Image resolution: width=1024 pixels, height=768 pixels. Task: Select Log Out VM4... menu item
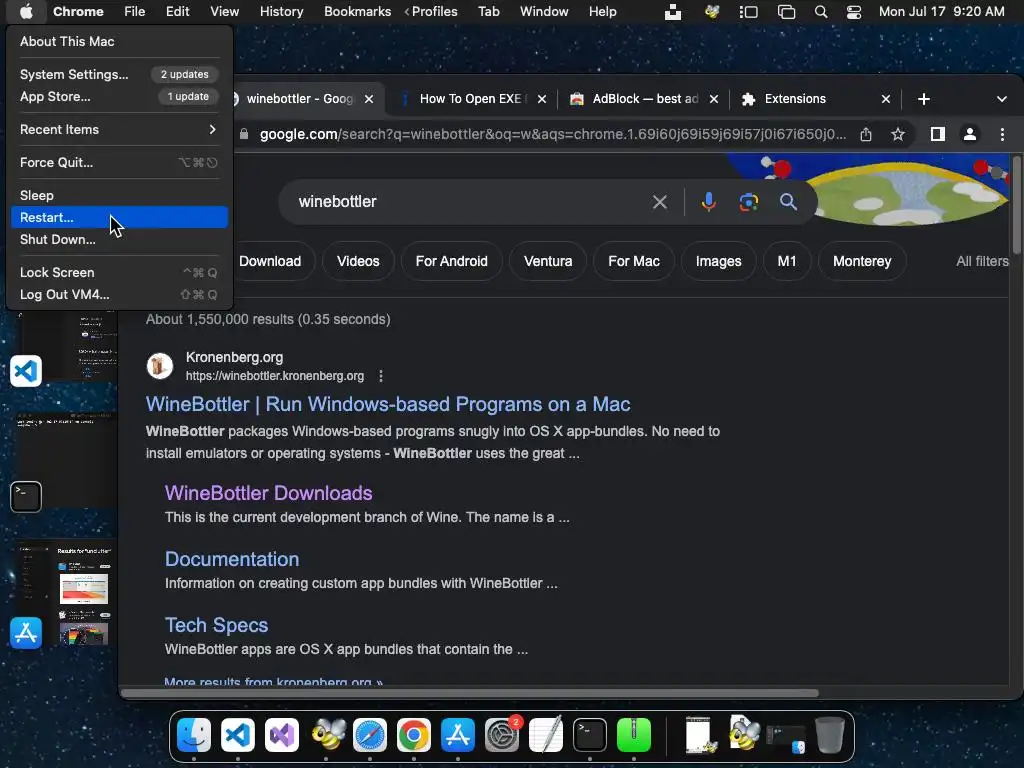pyautogui.click(x=119, y=295)
